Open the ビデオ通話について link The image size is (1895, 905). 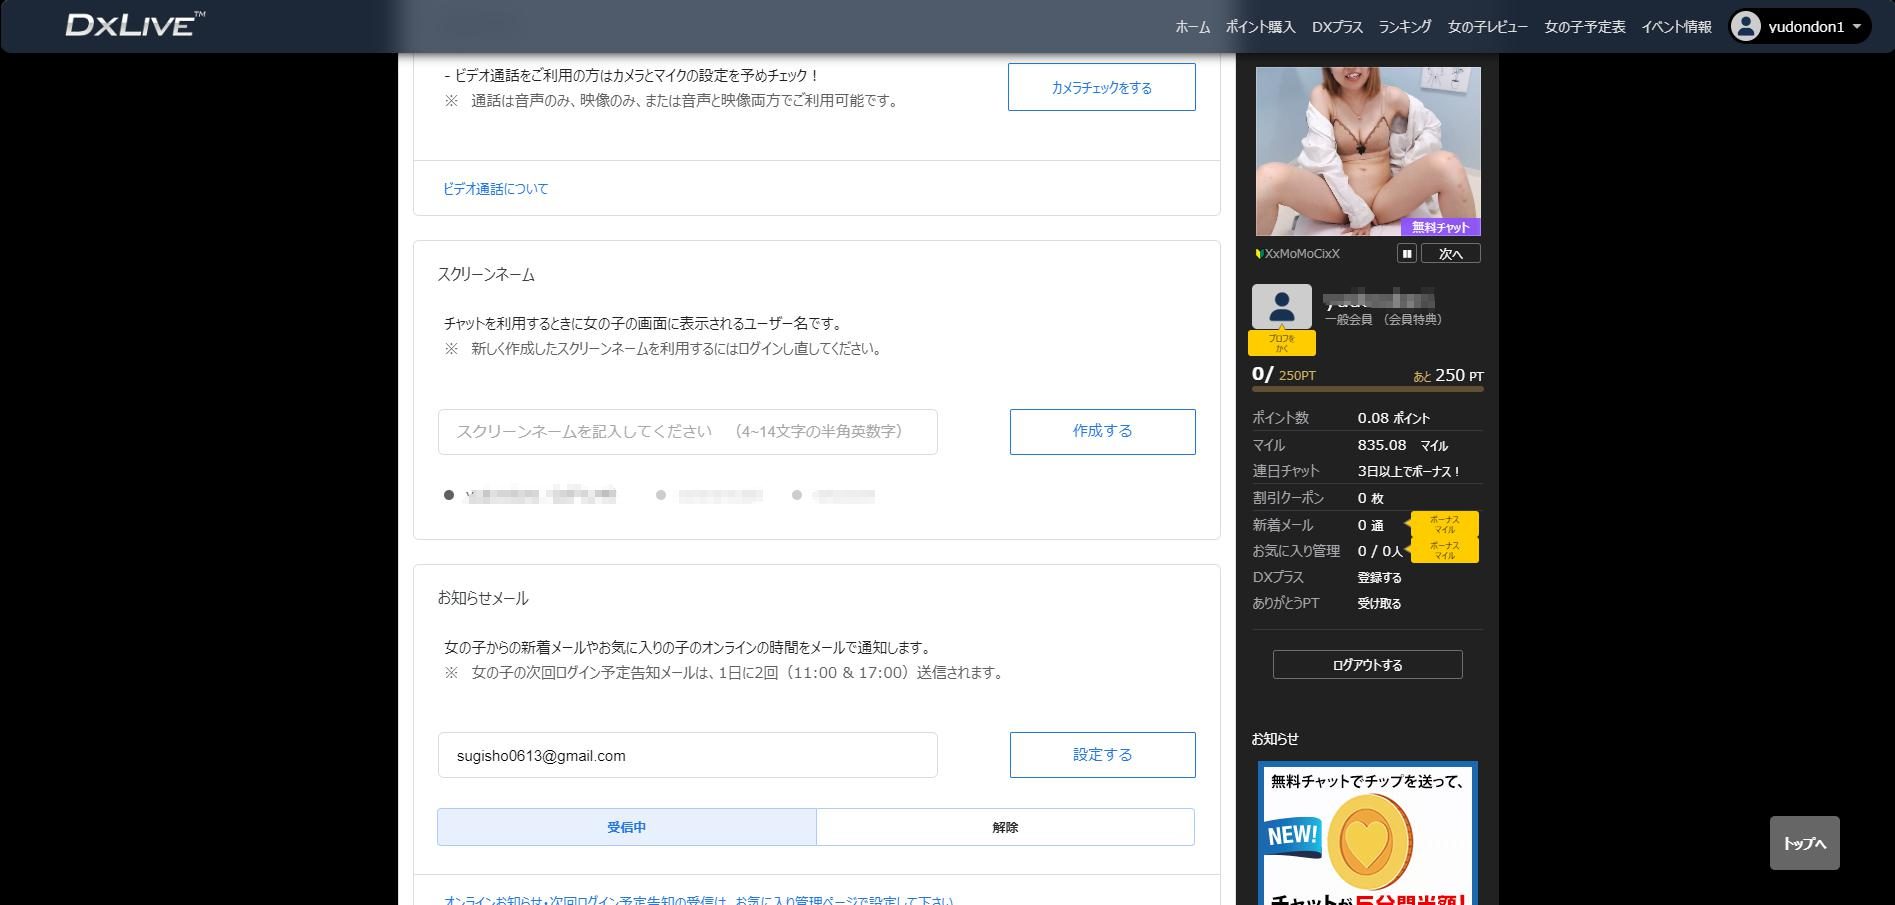point(496,189)
